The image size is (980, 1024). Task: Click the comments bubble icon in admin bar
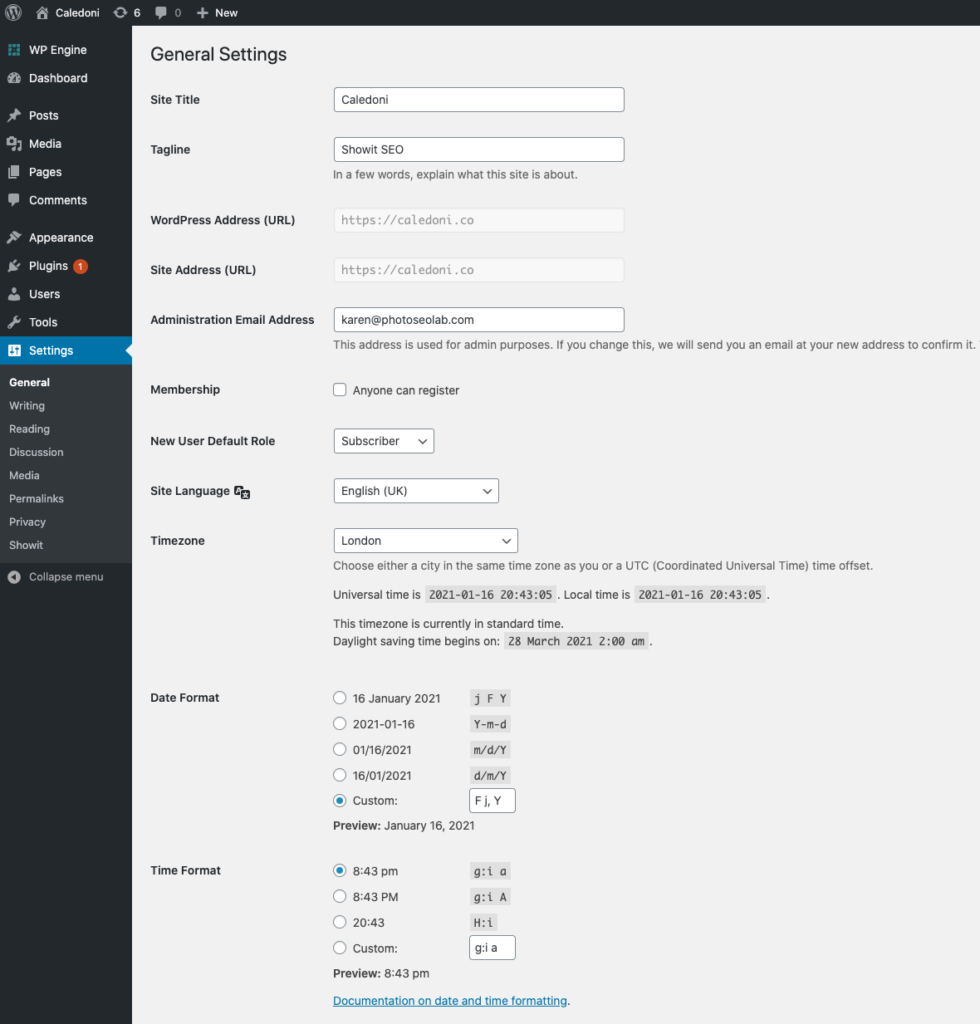click(162, 12)
